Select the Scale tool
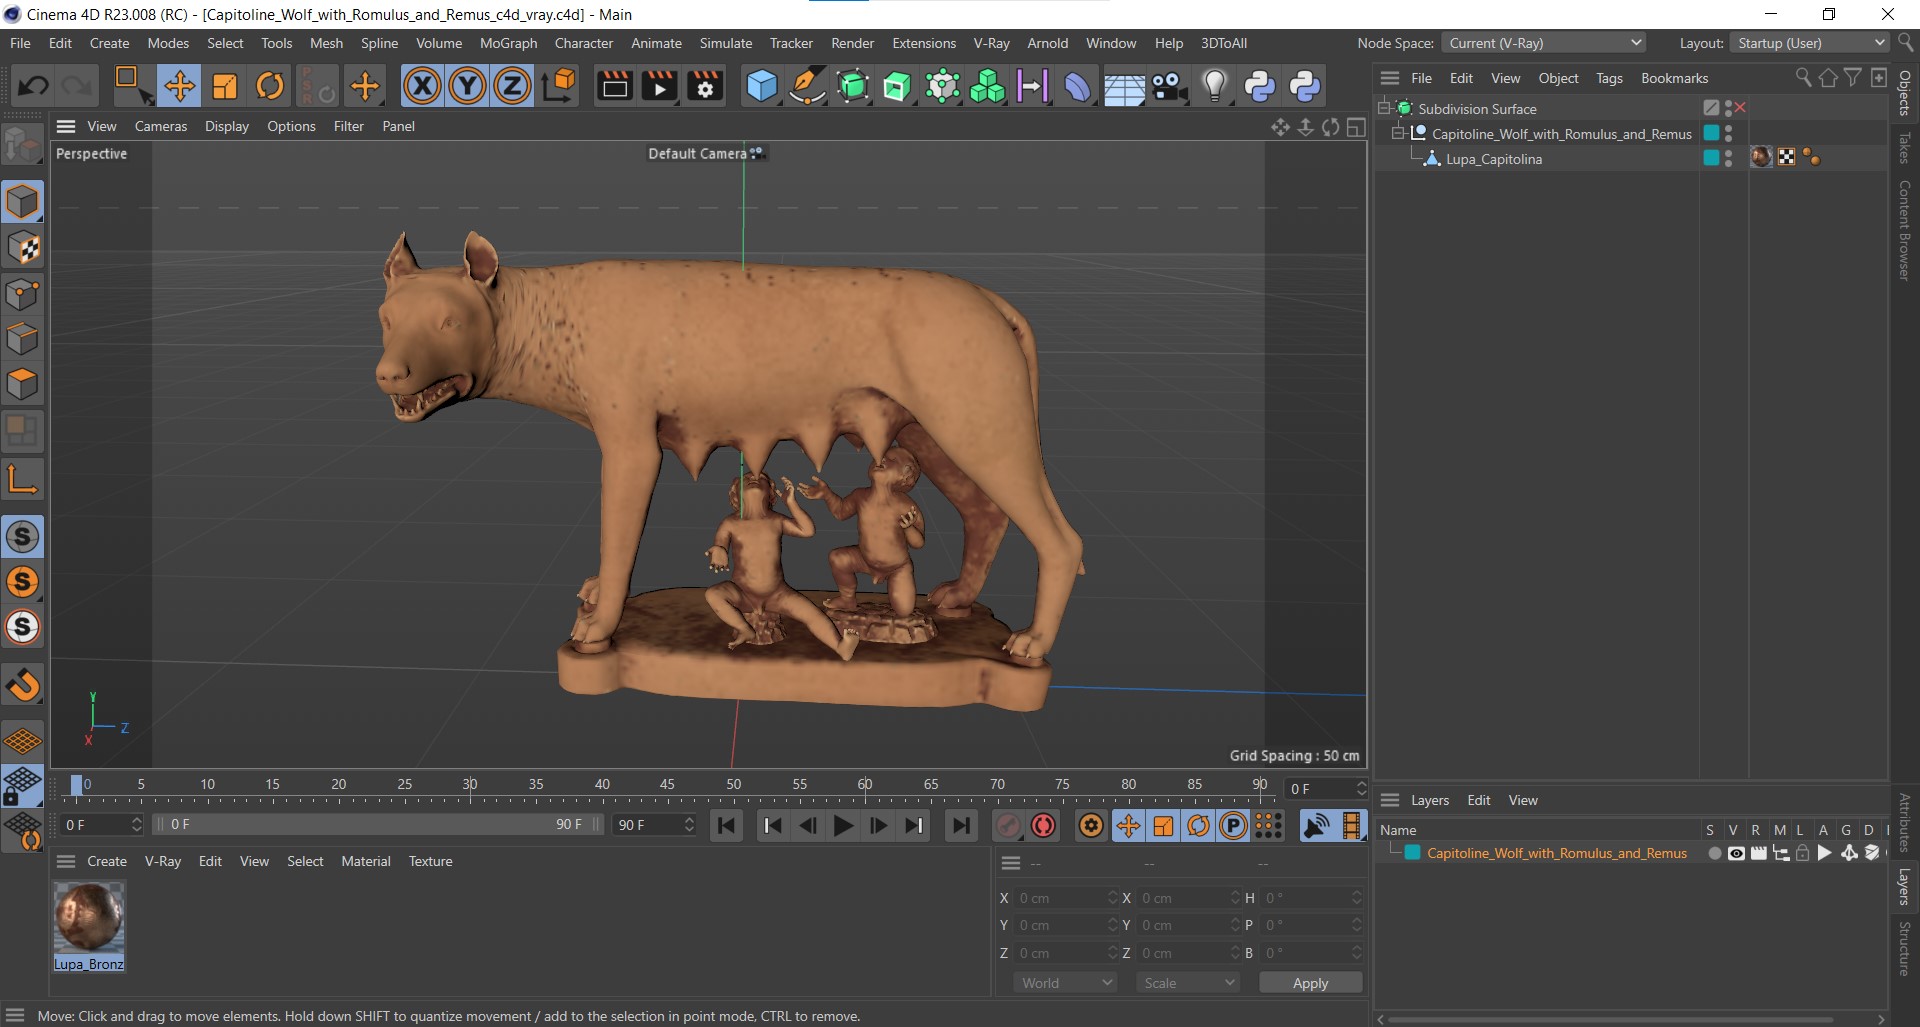This screenshot has width=1920, height=1027. click(x=225, y=86)
